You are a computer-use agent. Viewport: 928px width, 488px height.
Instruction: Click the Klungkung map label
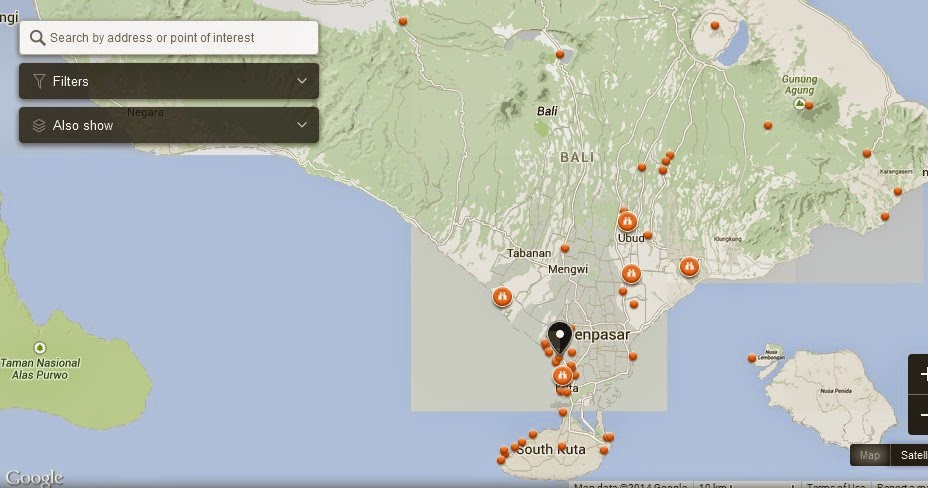point(727,239)
